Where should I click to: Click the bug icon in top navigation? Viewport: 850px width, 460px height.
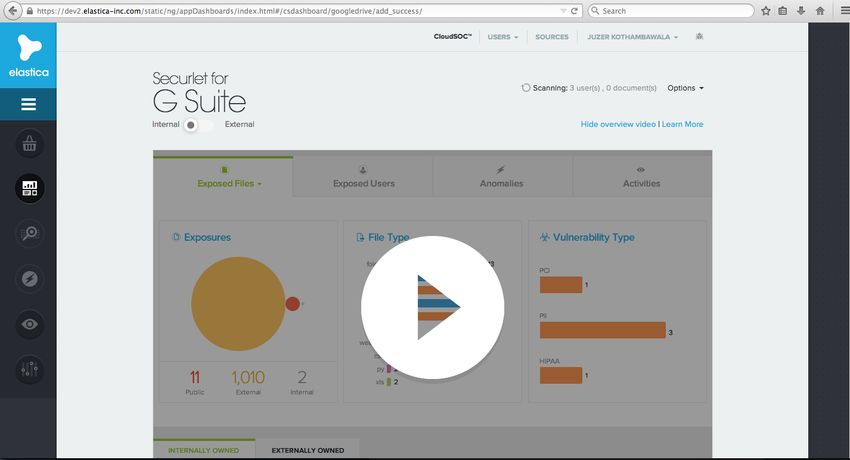[x=699, y=36]
